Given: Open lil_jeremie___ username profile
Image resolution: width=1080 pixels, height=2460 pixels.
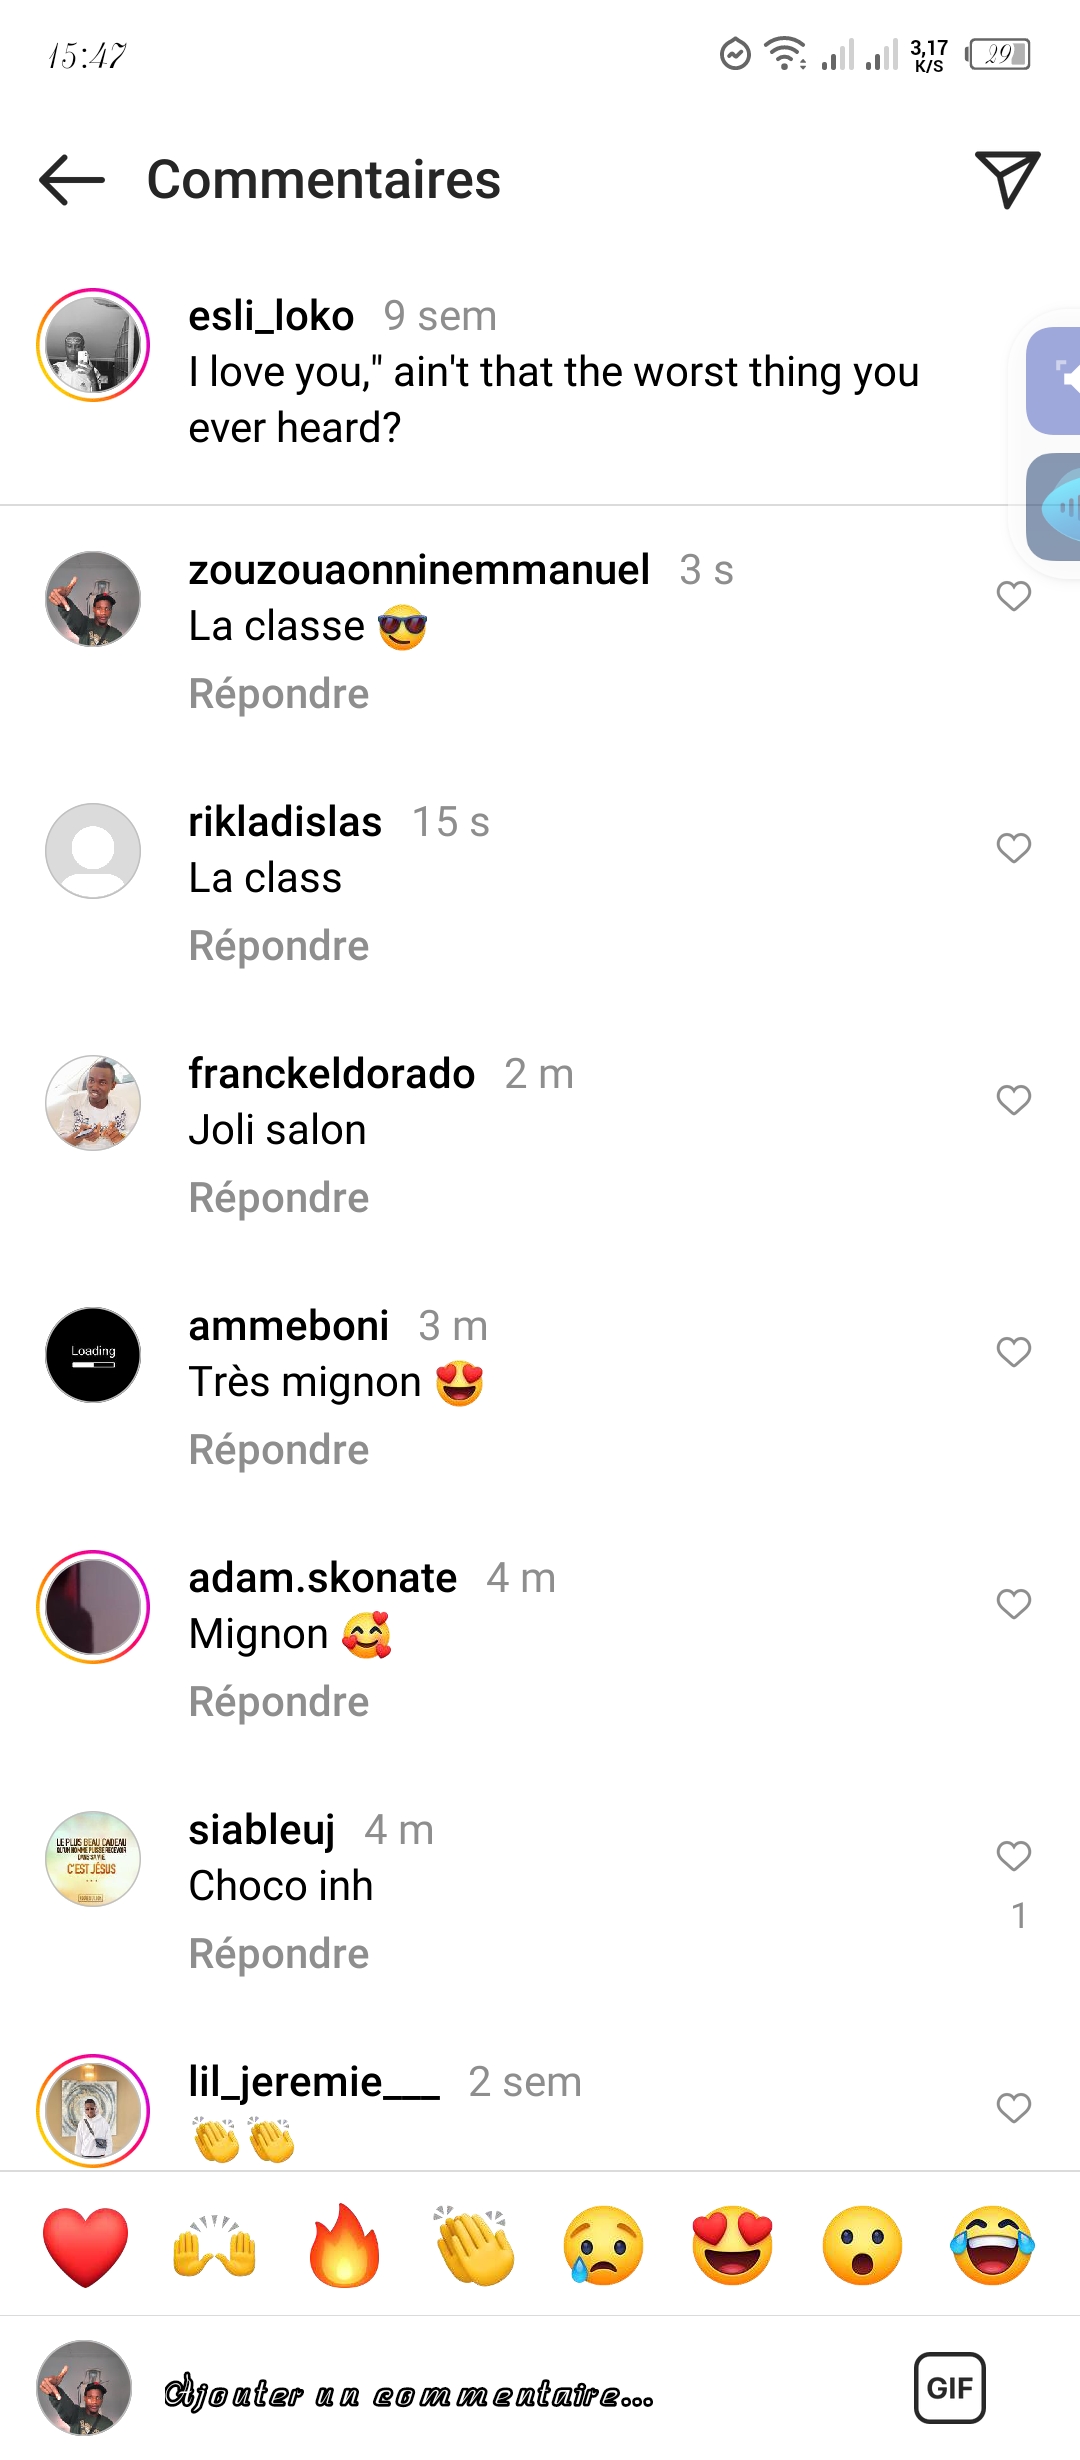Looking at the screenshot, I should click(314, 2082).
